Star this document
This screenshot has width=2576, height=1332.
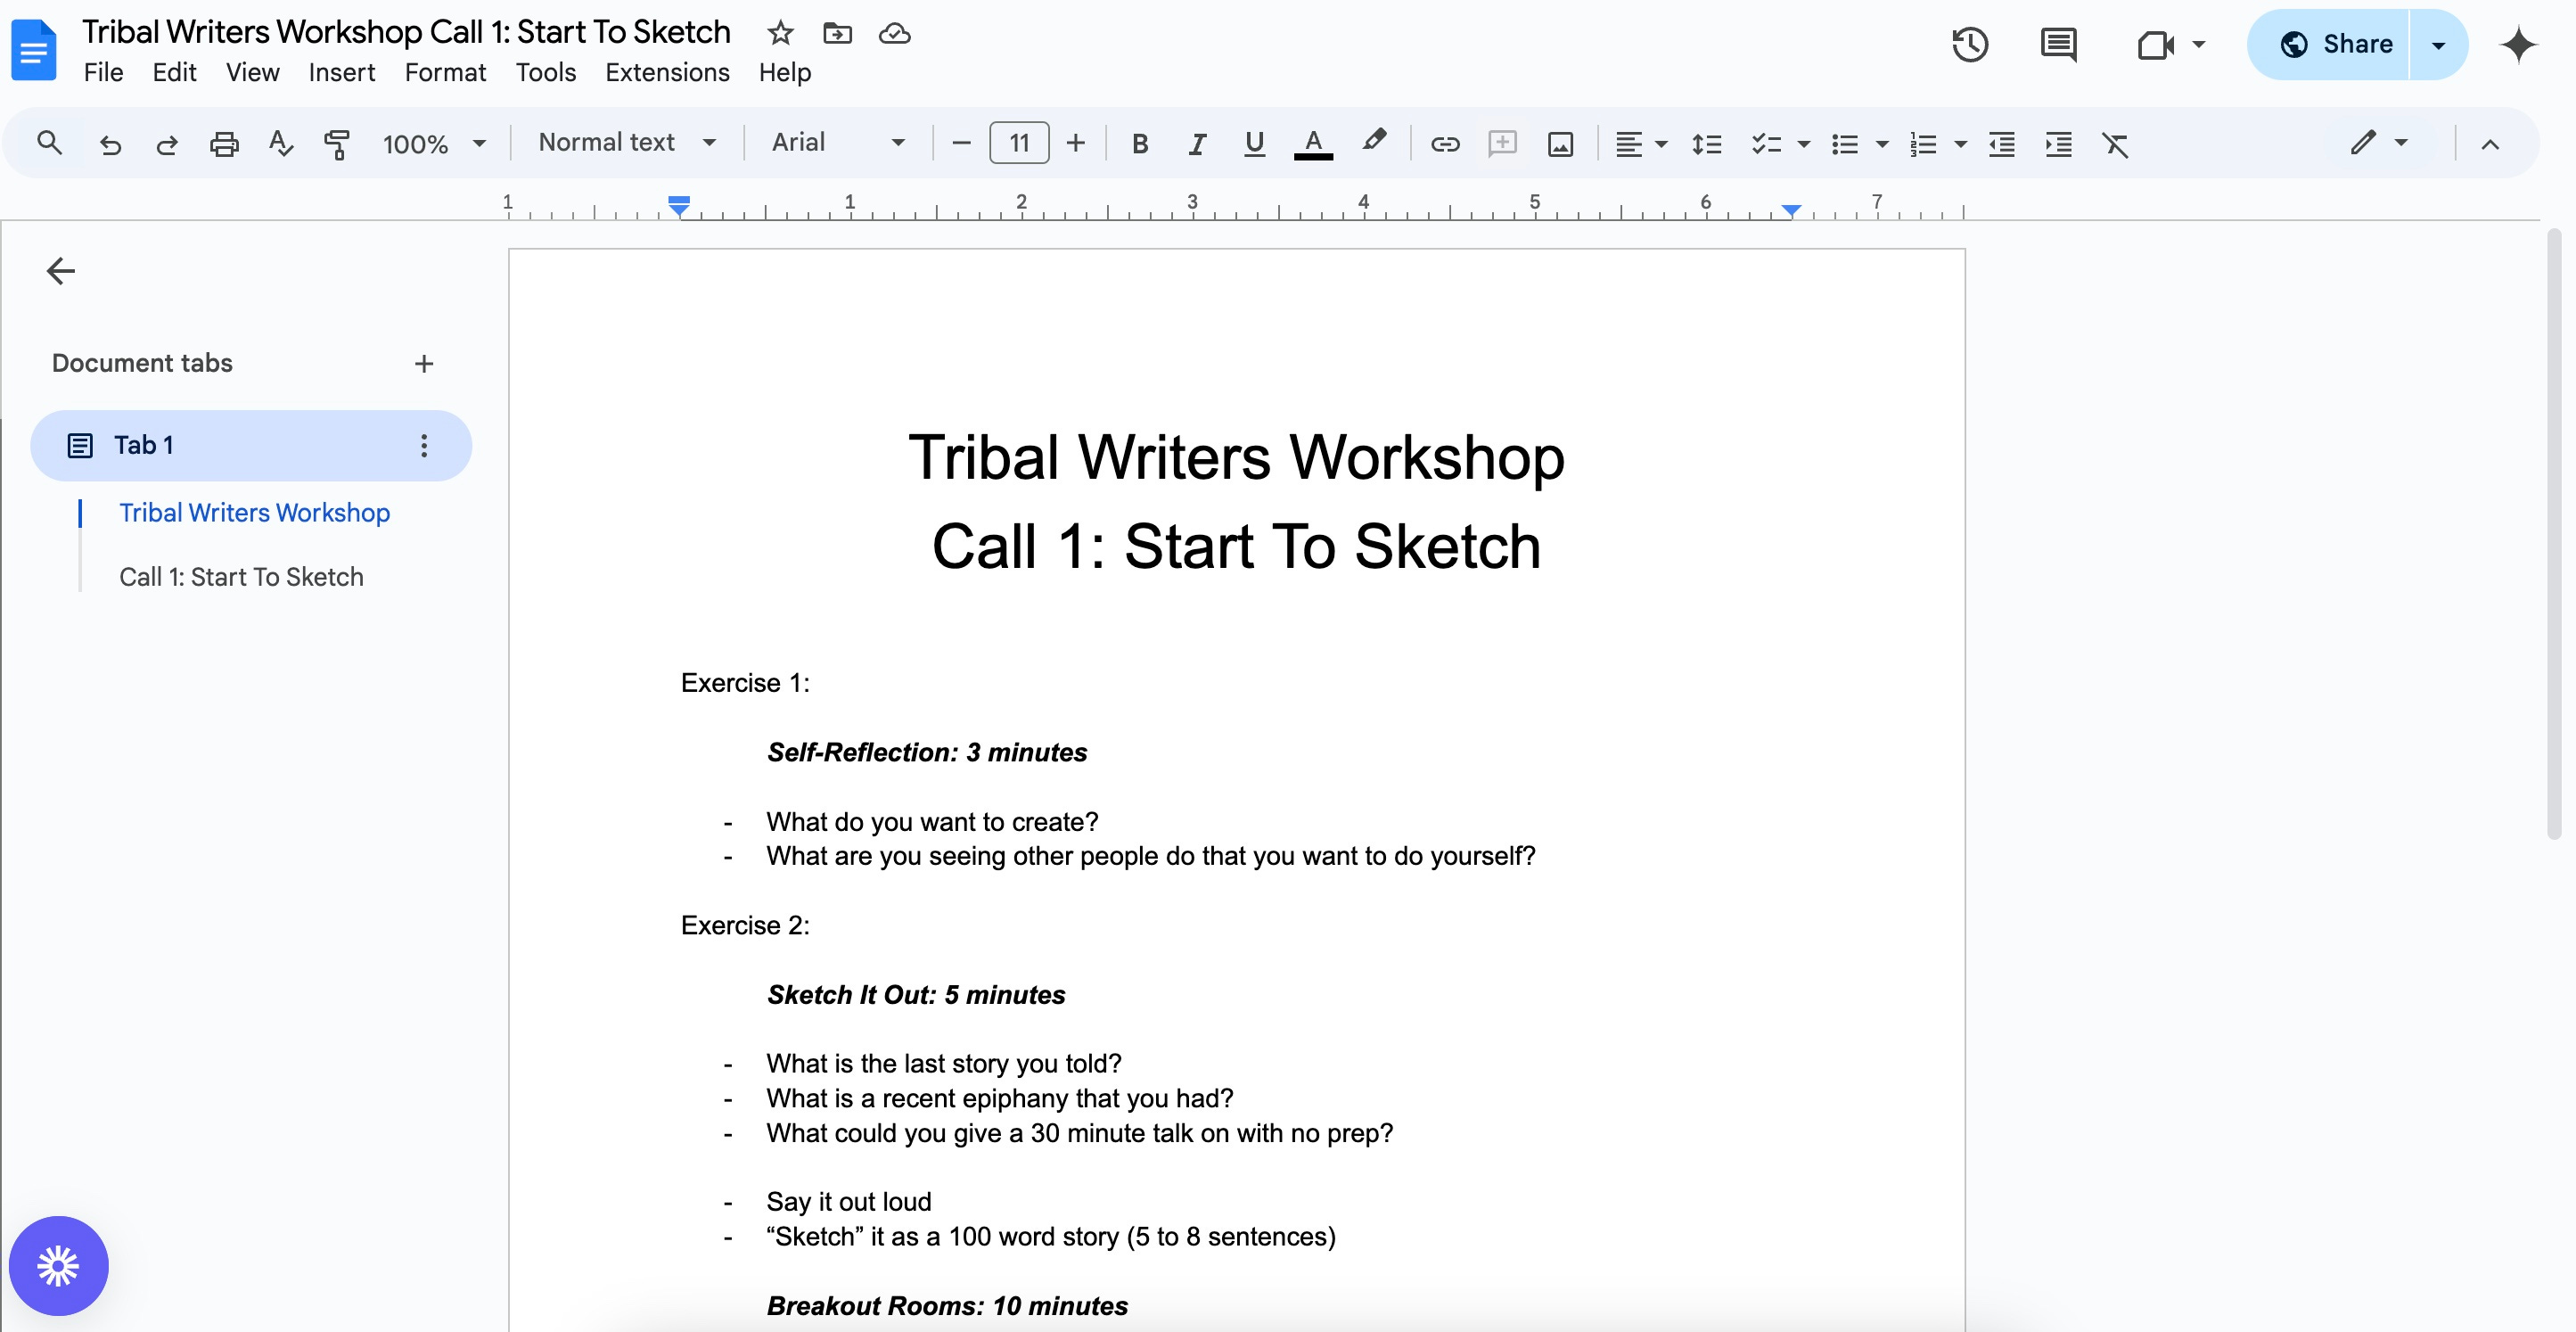point(780,33)
